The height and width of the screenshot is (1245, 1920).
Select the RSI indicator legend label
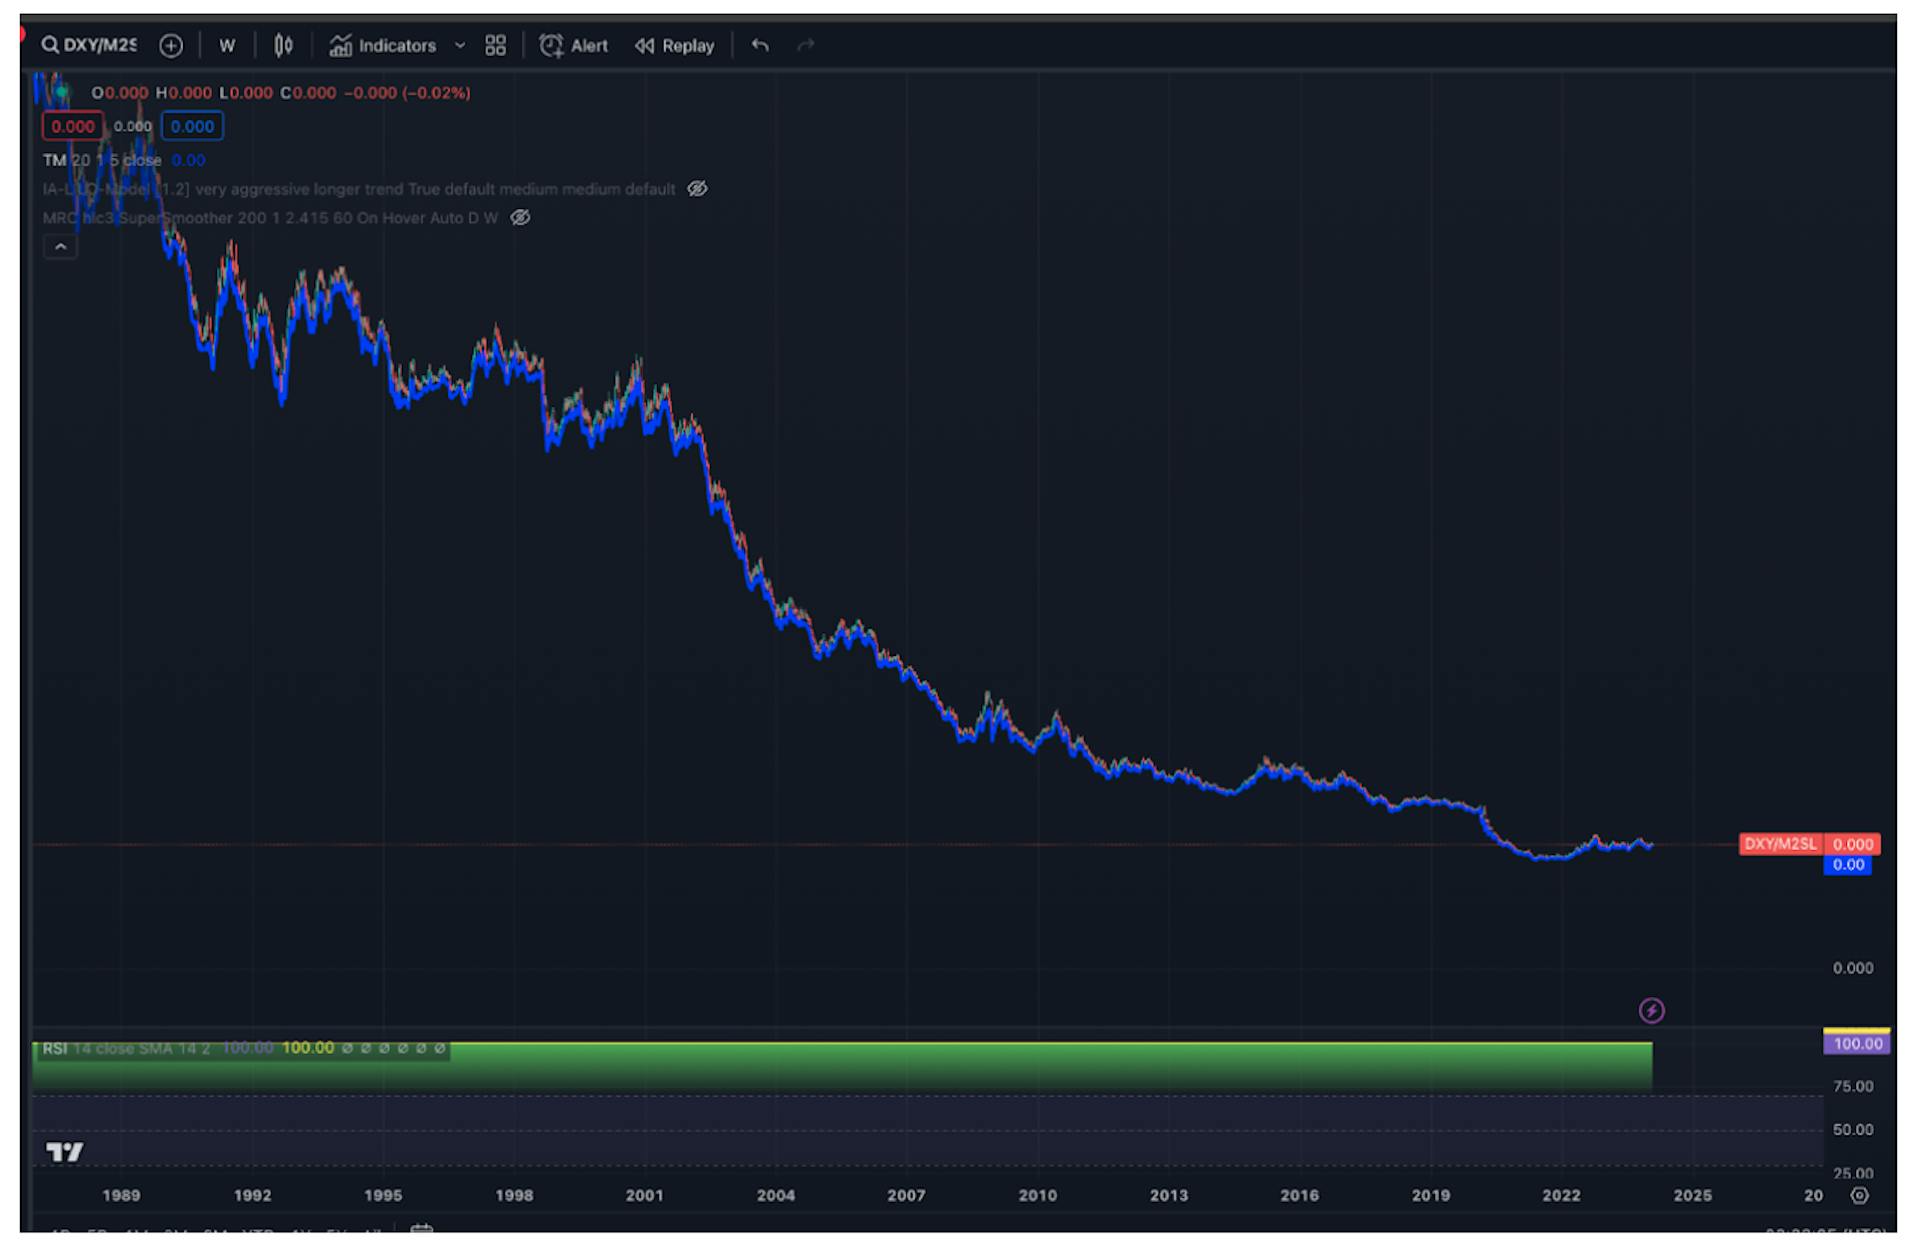[54, 1048]
